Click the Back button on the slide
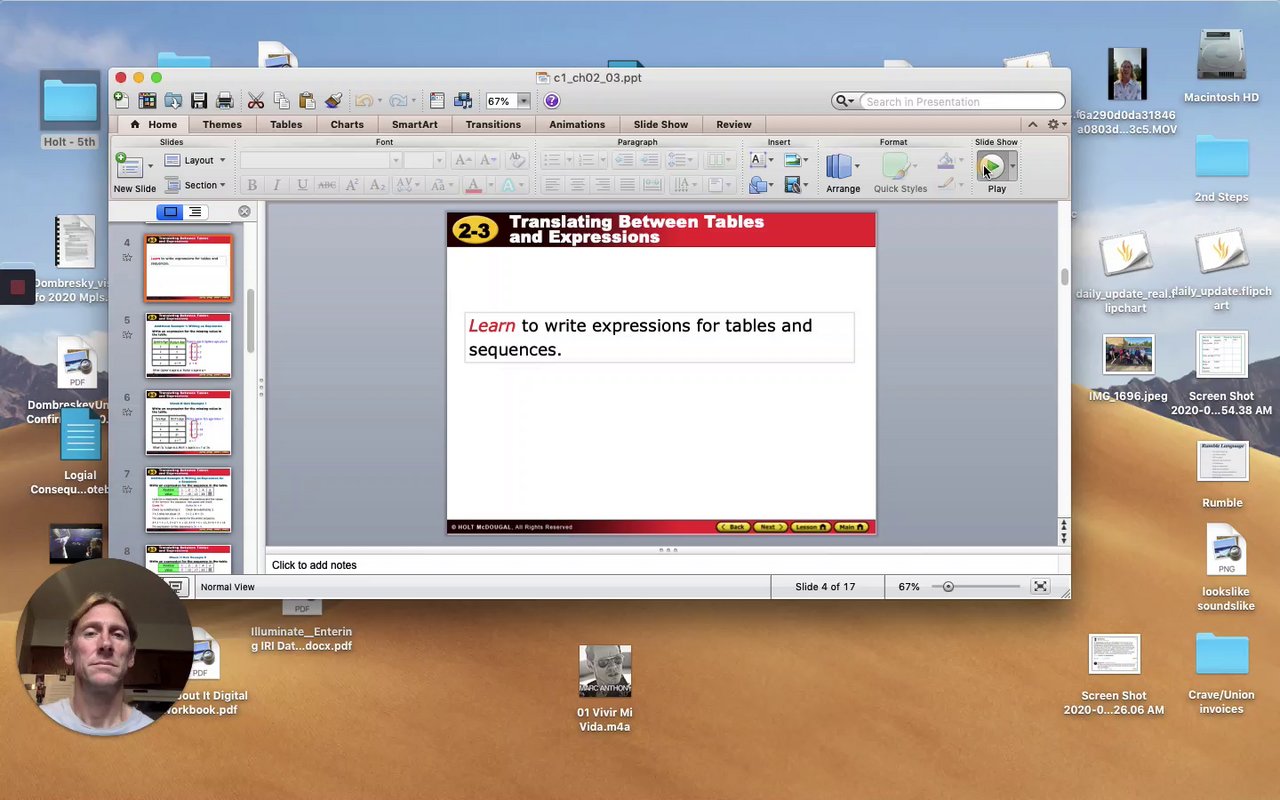This screenshot has height=800, width=1280. pos(733,527)
